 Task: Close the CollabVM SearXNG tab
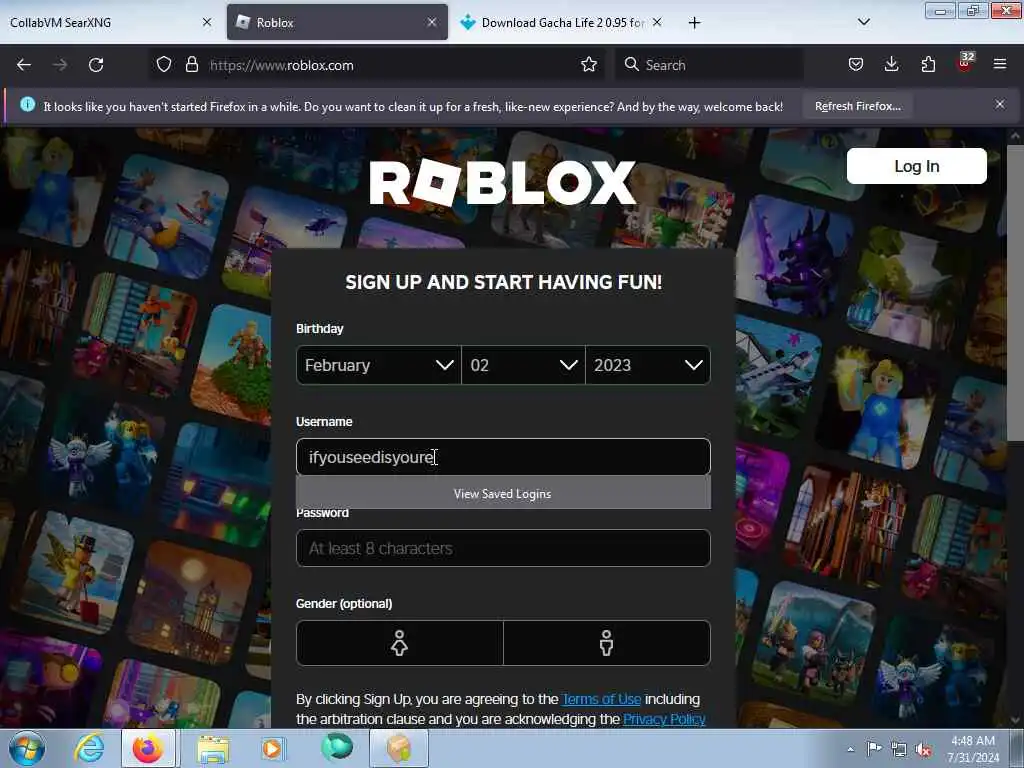click(x=207, y=22)
